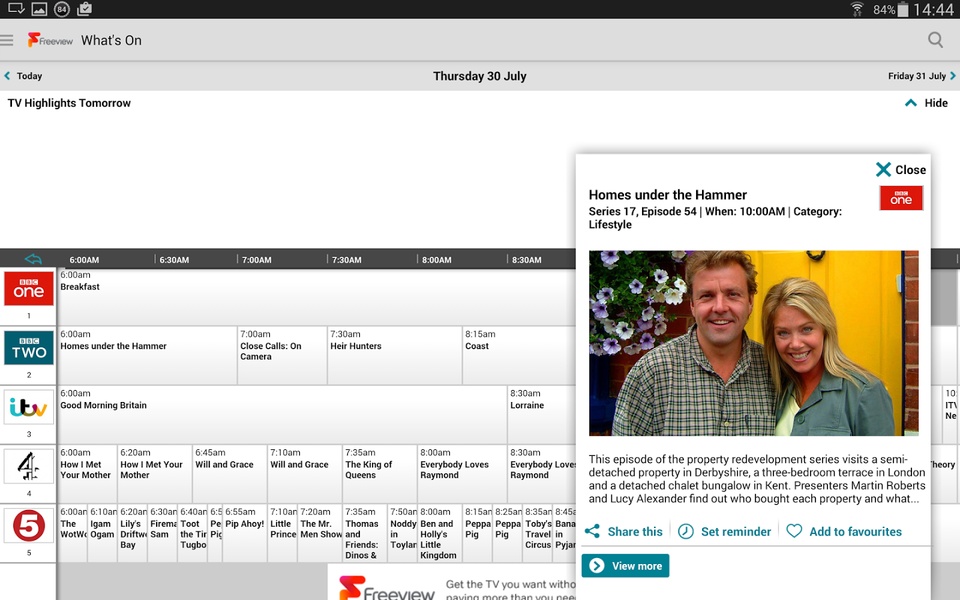
Task: Select the 7:00AM time marker
Action: tap(257, 260)
